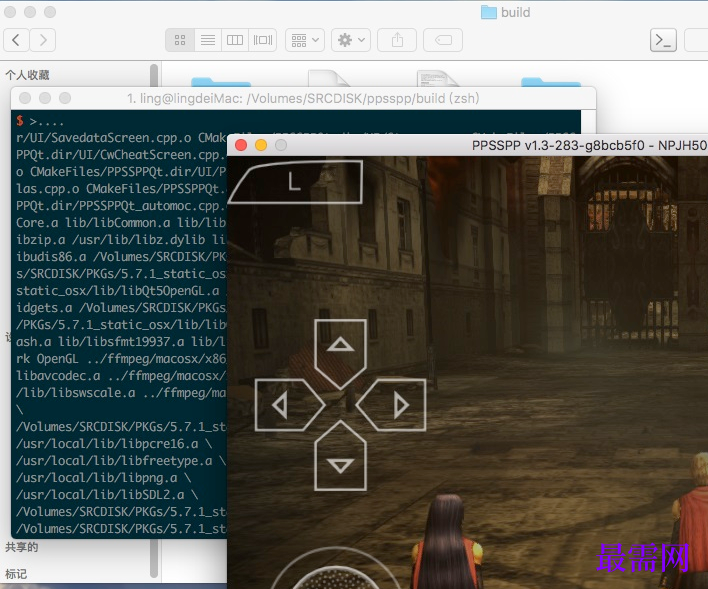Viewport: 708px width, 589px height.
Task: Switch Finder to icon view
Action: coord(180,40)
